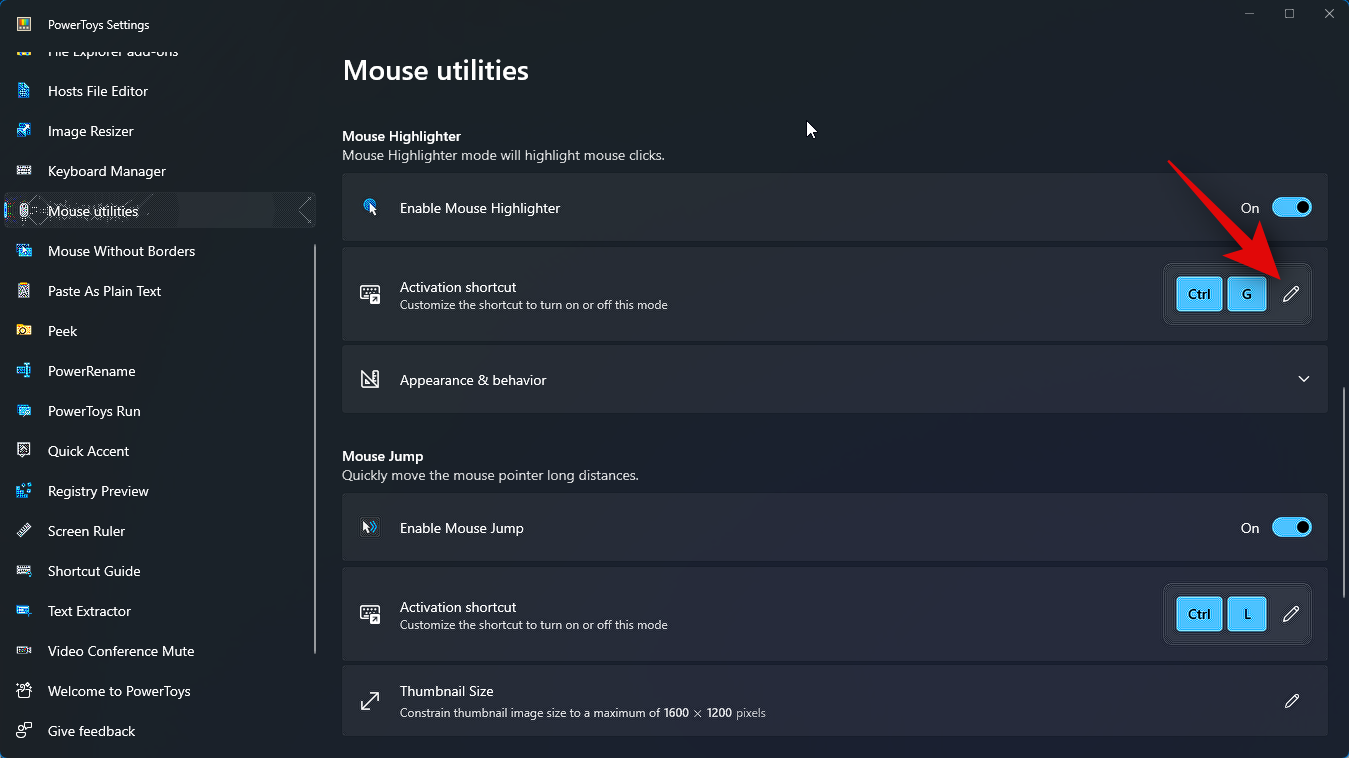Open the Thumbnail Size edit pencil icon
1349x758 pixels.
[1291, 701]
